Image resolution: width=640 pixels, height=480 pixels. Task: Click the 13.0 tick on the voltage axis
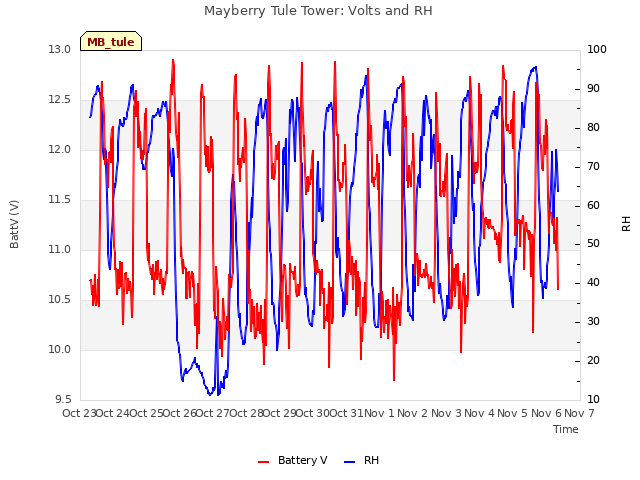tap(59, 49)
